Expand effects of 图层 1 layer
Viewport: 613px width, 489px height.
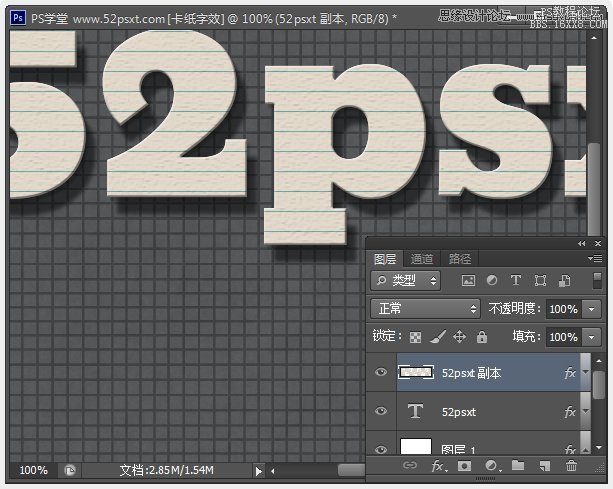click(x=585, y=450)
